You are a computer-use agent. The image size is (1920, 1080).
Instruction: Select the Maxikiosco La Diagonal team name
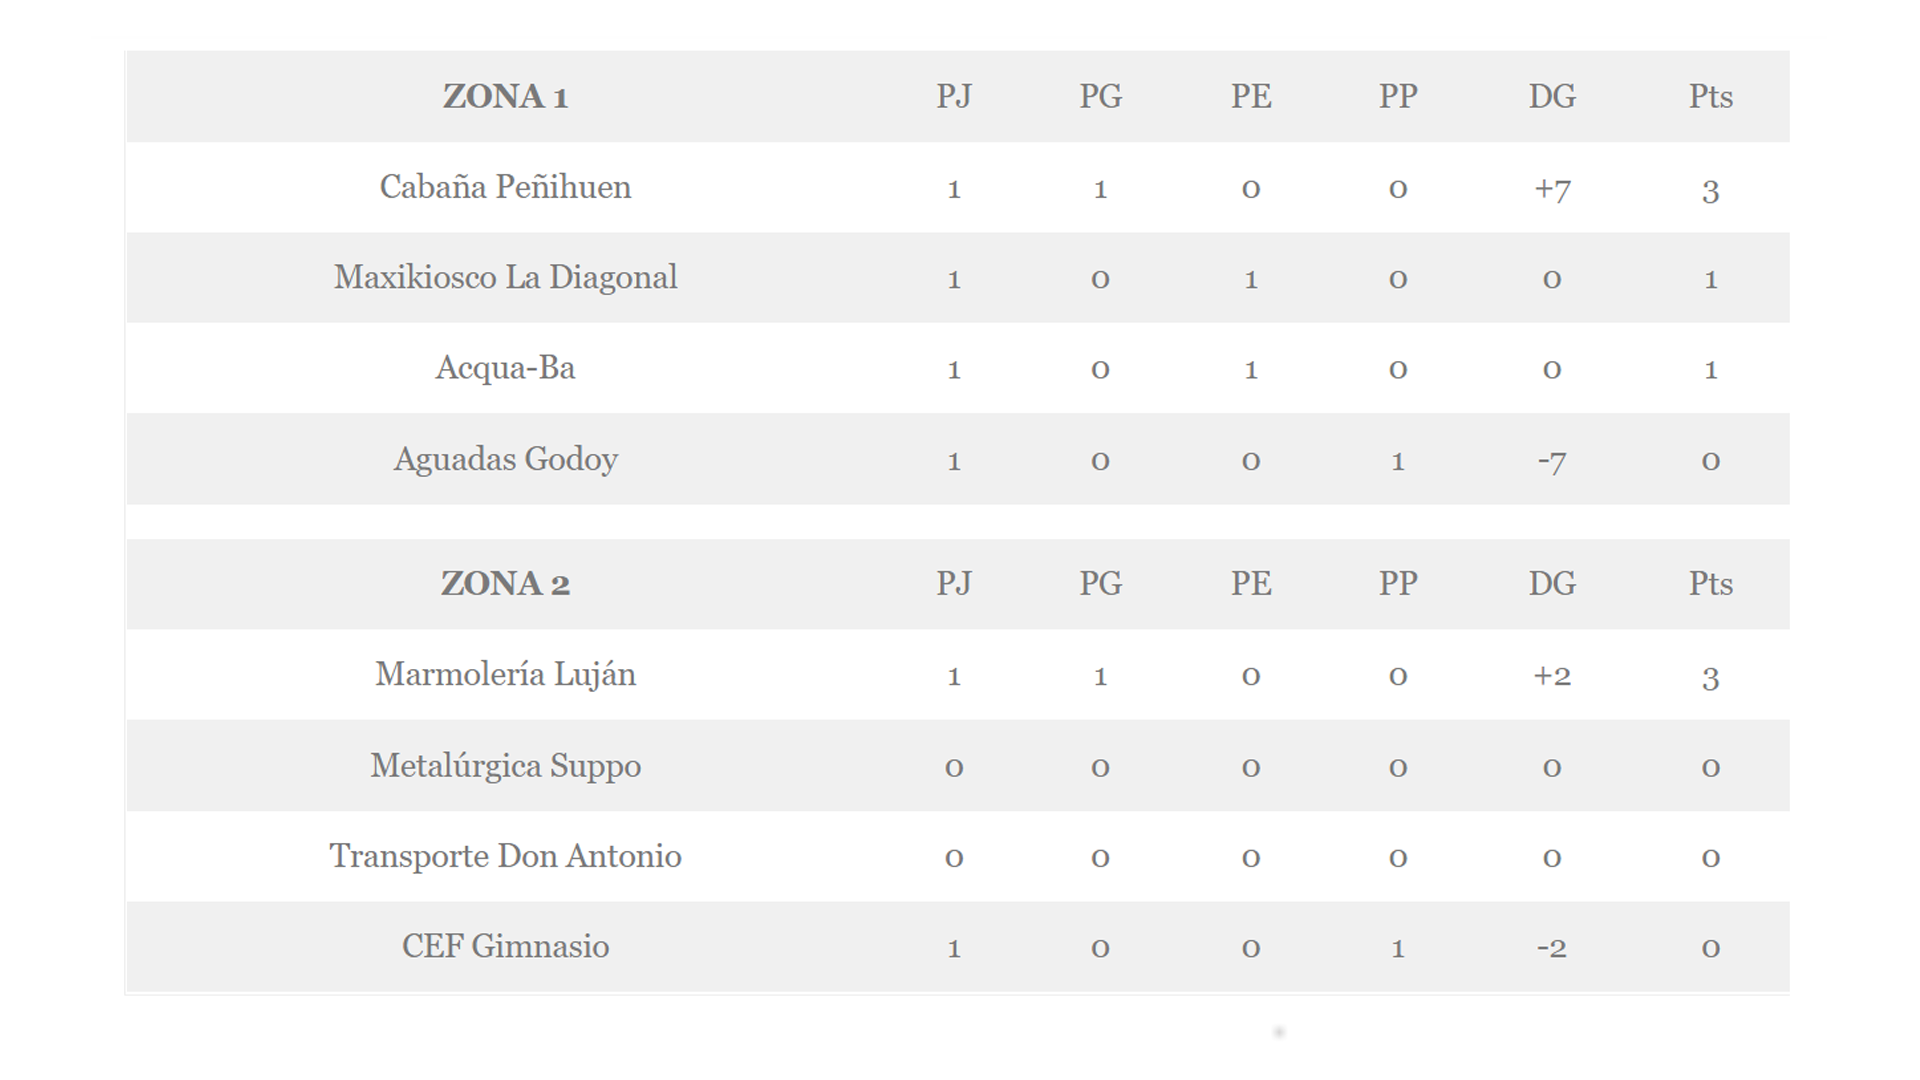505,277
